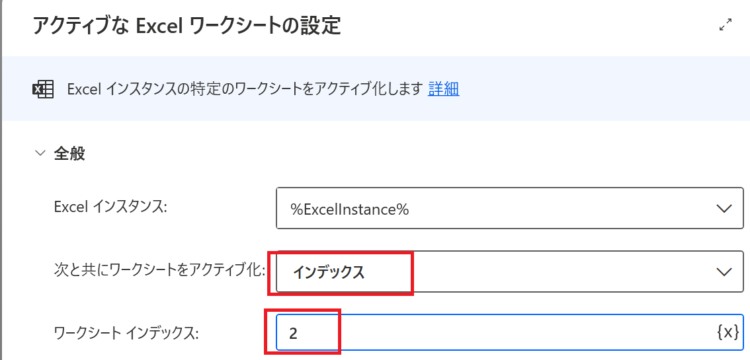Click the 全般 section heading
750x360 pixels.
[69, 154]
